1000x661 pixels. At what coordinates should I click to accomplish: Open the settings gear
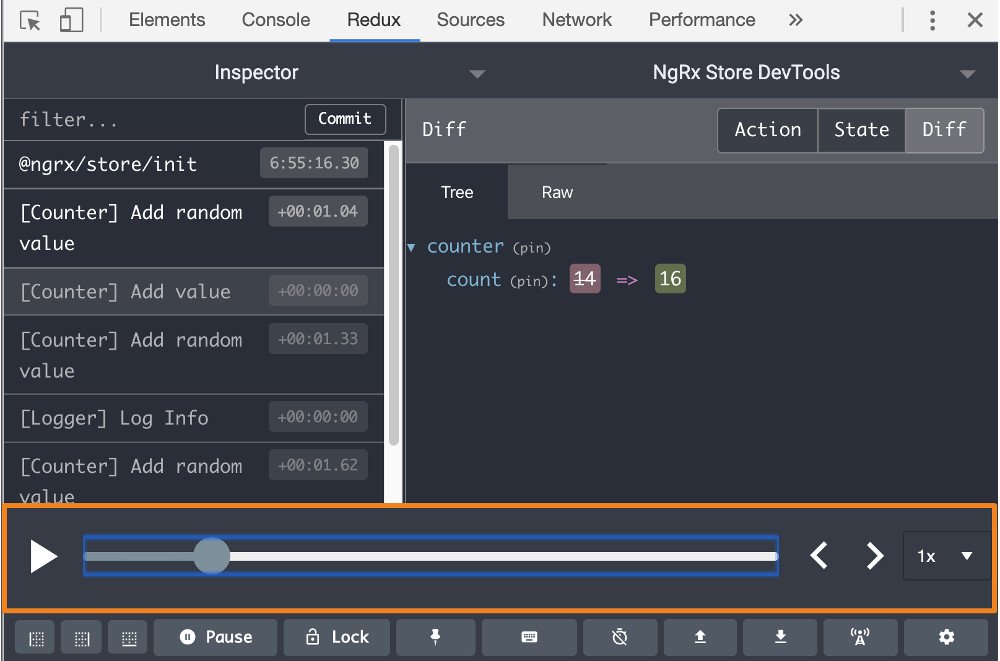point(946,637)
